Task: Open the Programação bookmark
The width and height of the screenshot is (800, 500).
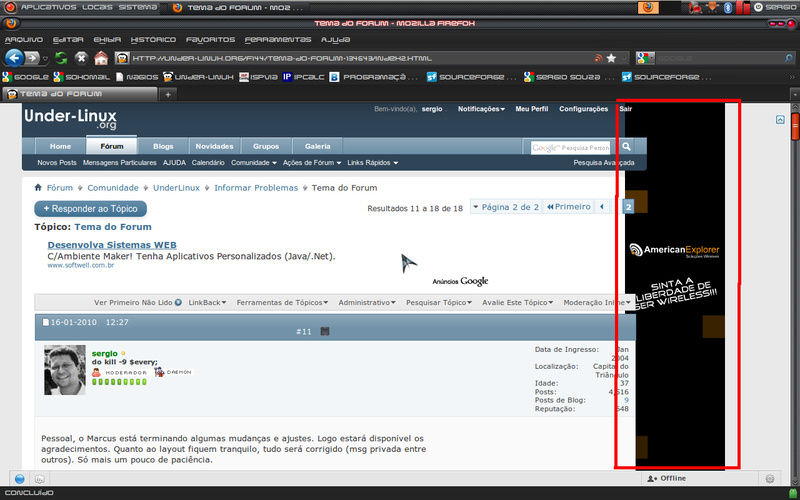Action: pyautogui.click(x=374, y=77)
